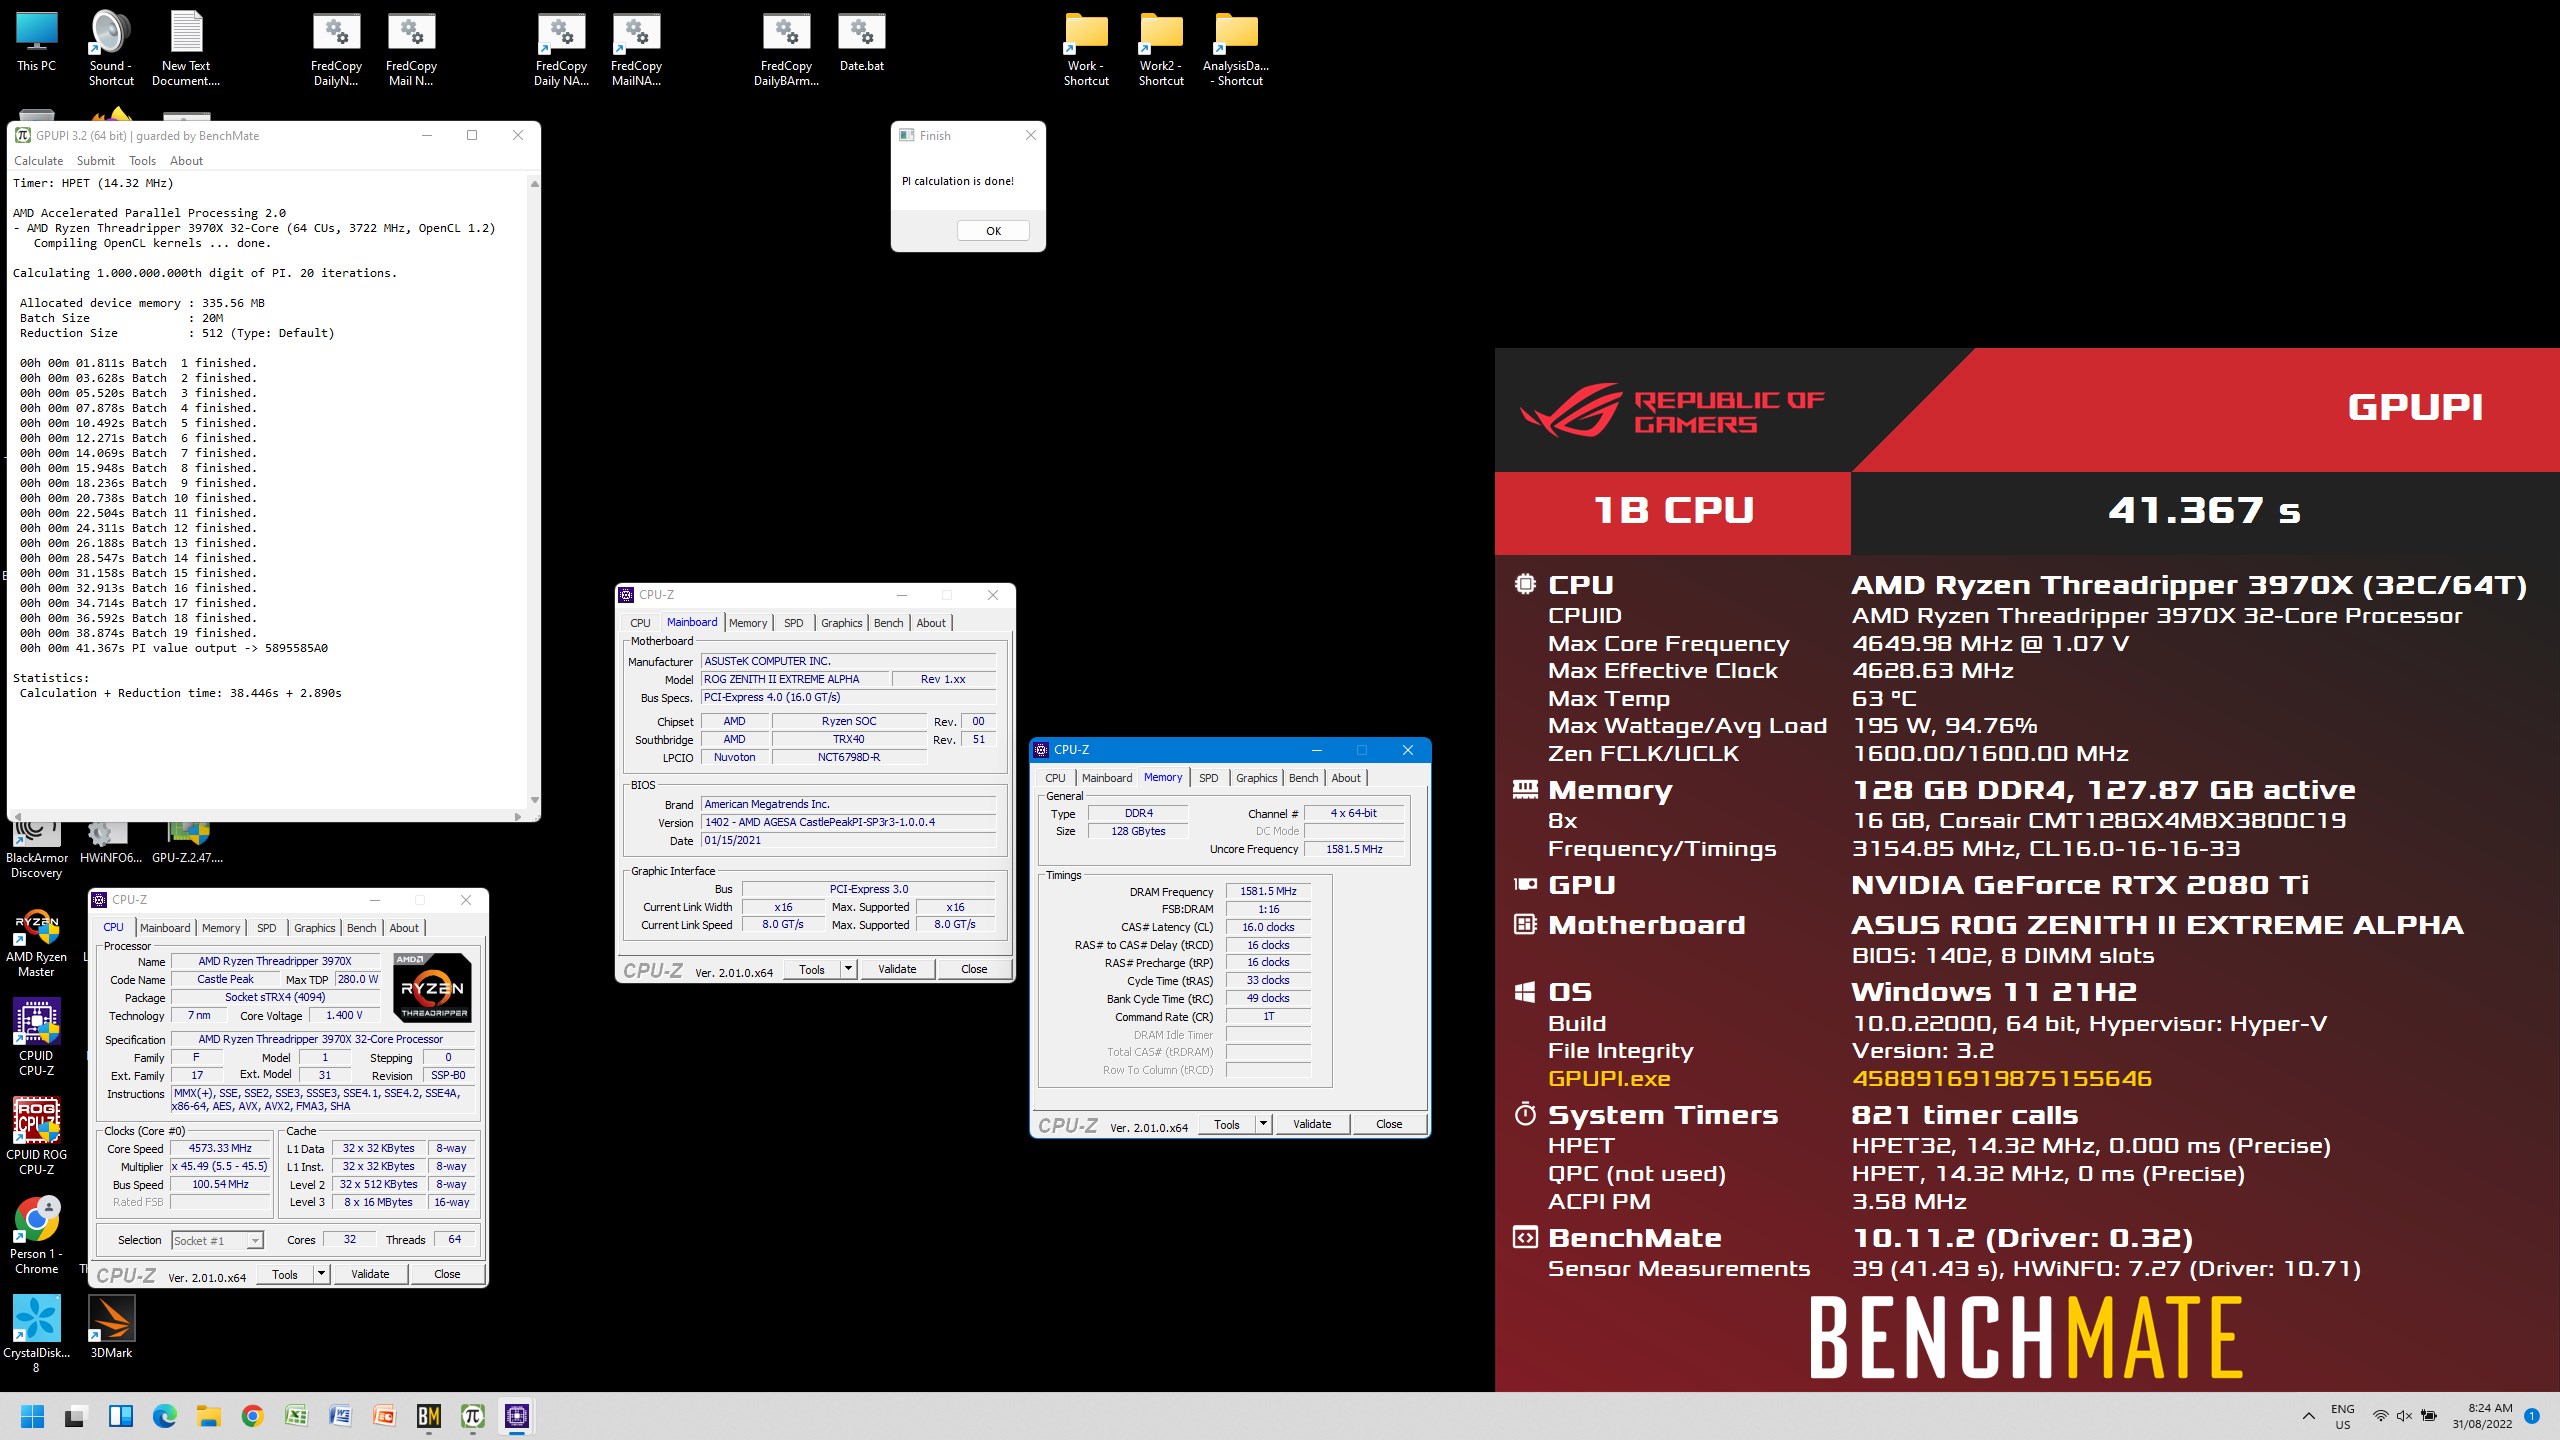Open Person 1 Chrome desktop shortcut

36,1236
